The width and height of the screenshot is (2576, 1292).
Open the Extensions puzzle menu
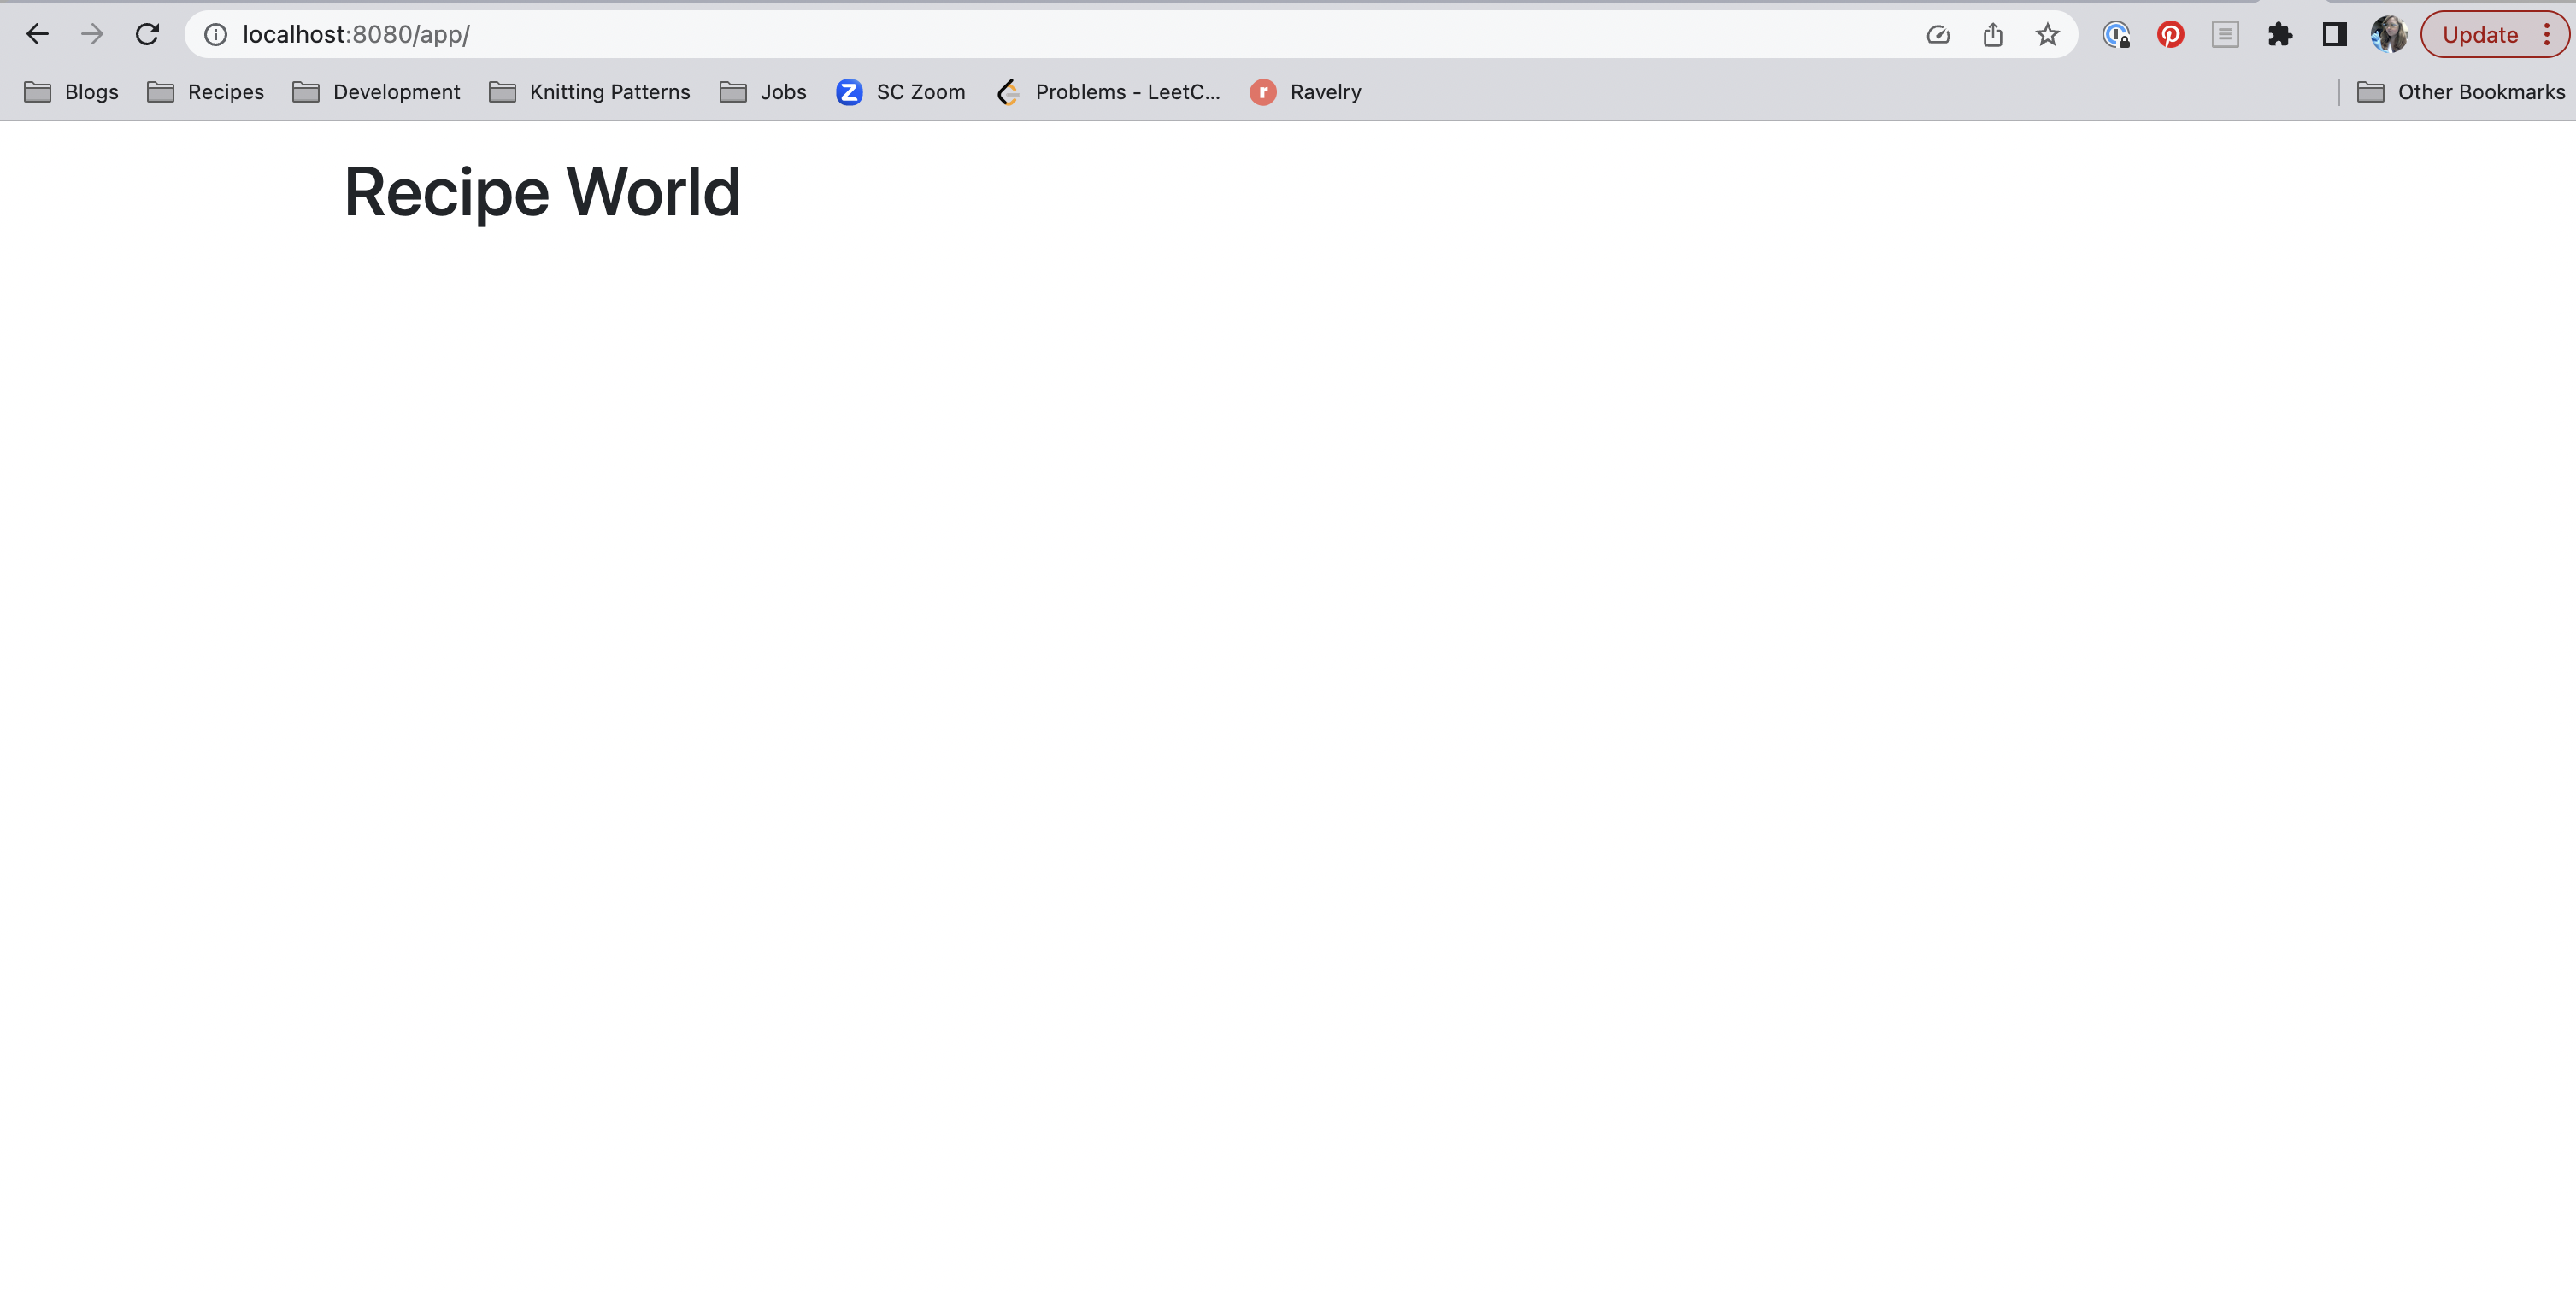(x=2280, y=35)
